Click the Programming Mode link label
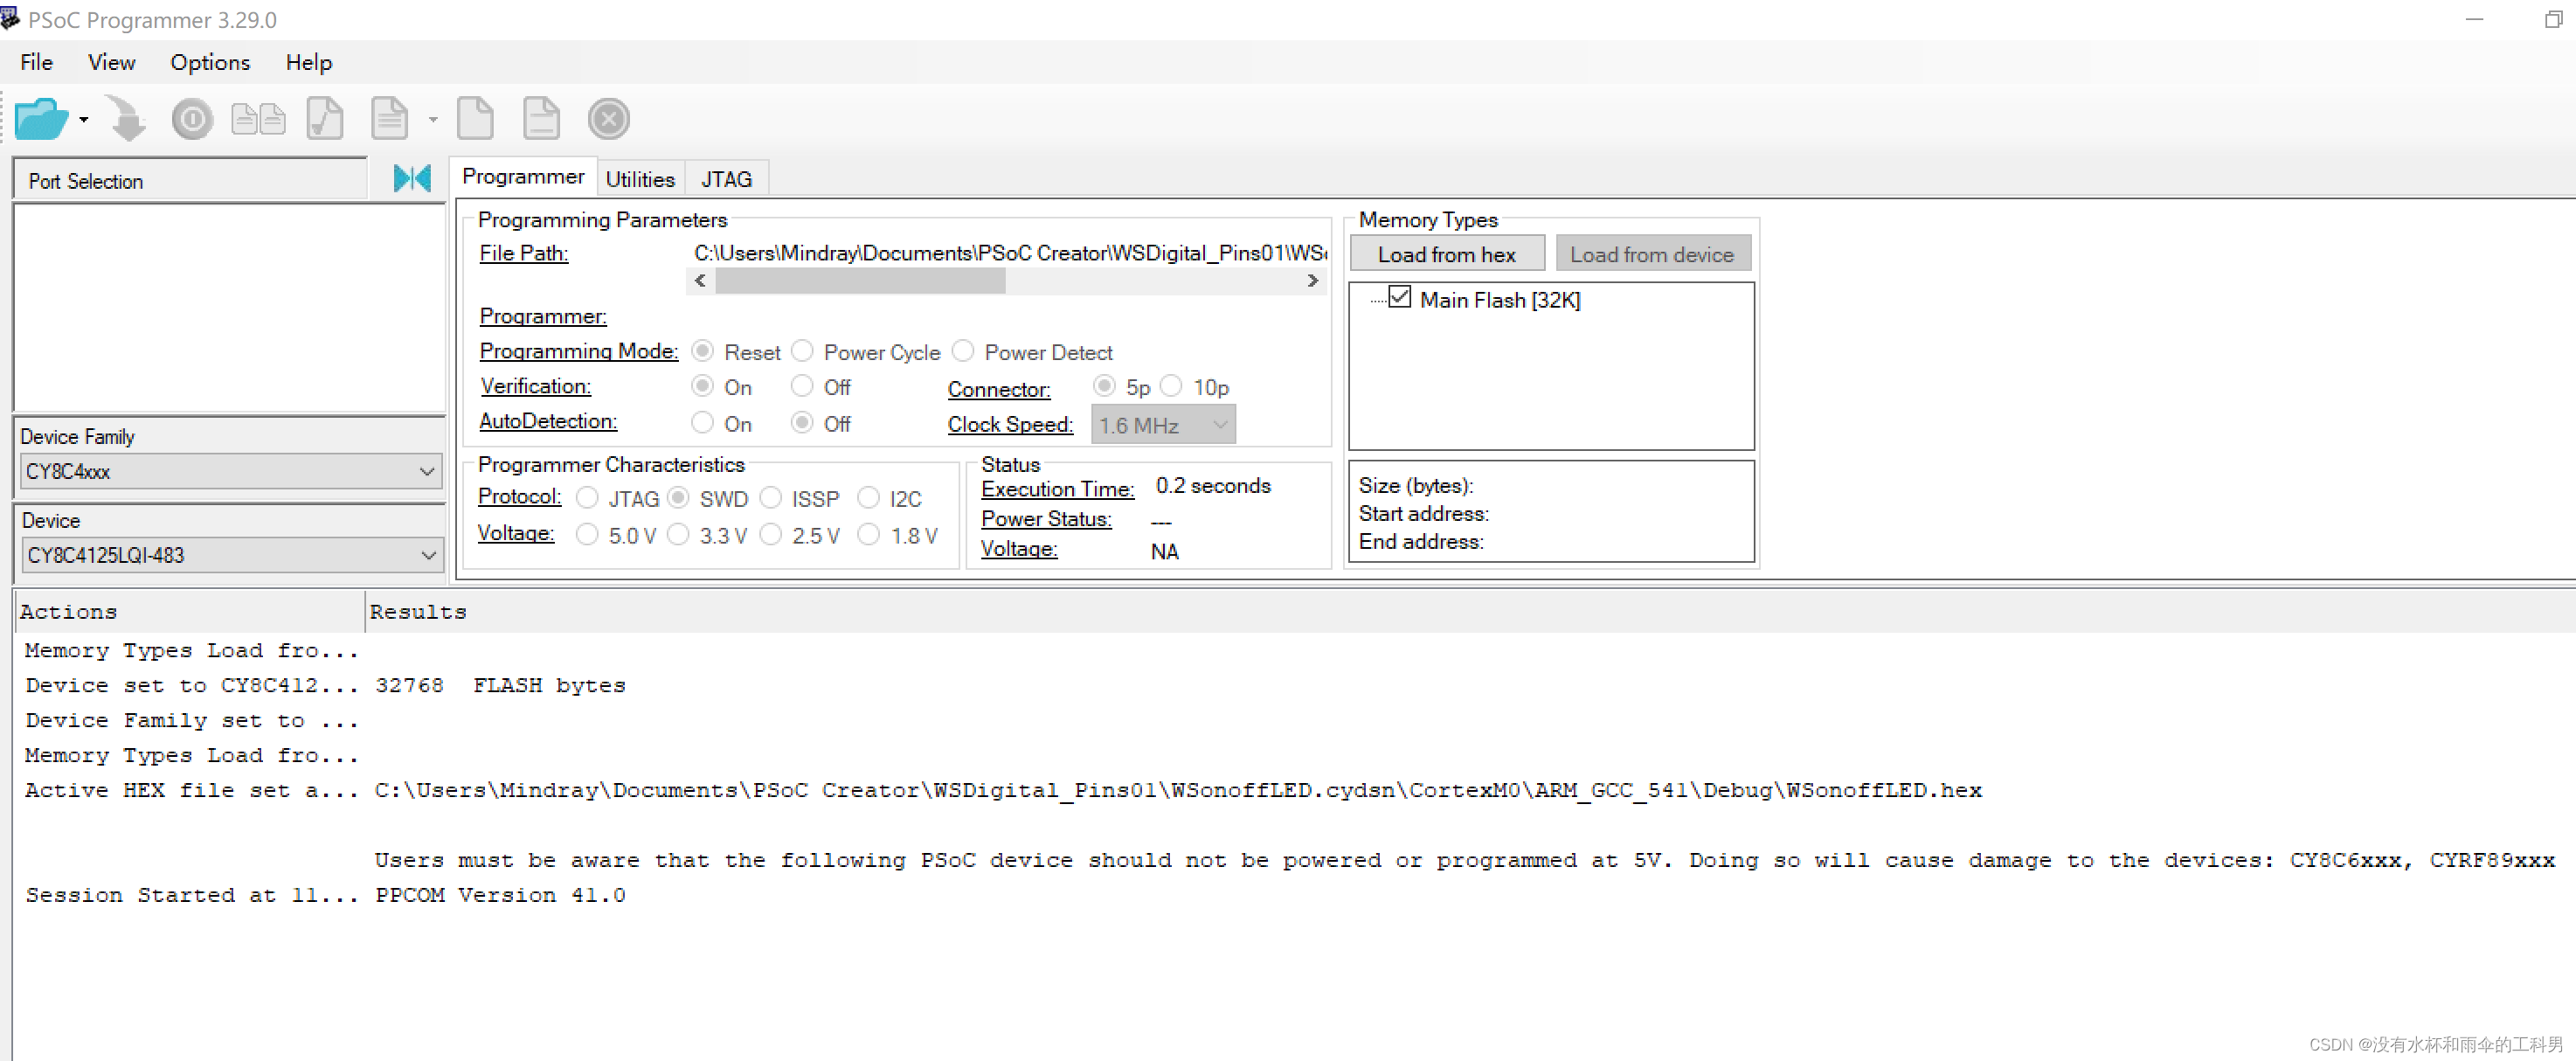Screen dimensions: 2576x1061 point(578,351)
